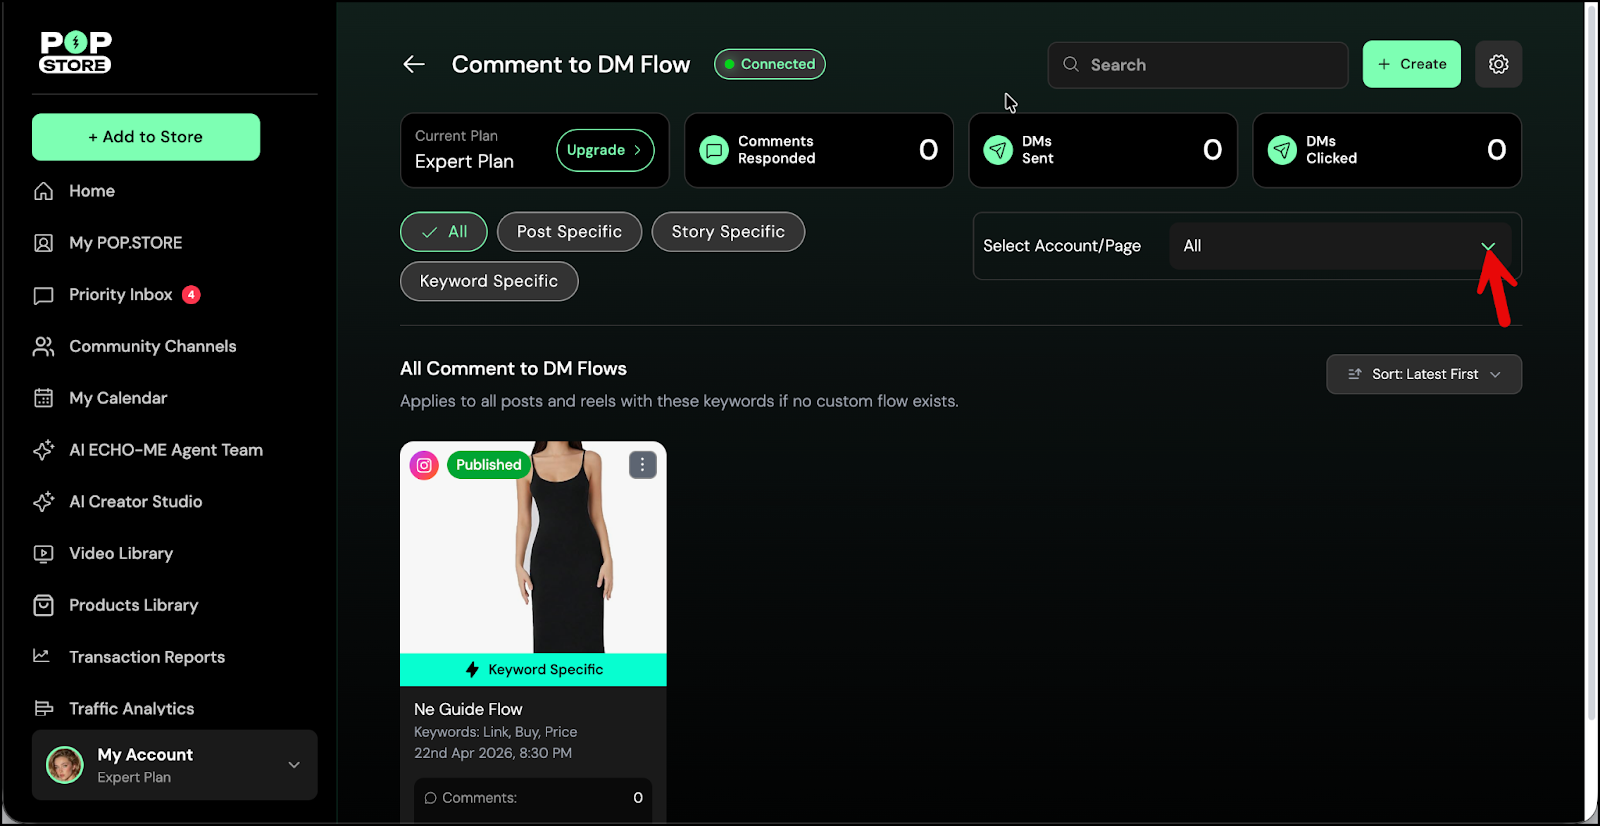Select the All filter chip
This screenshot has height=826, width=1600.
click(x=443, y=232)
